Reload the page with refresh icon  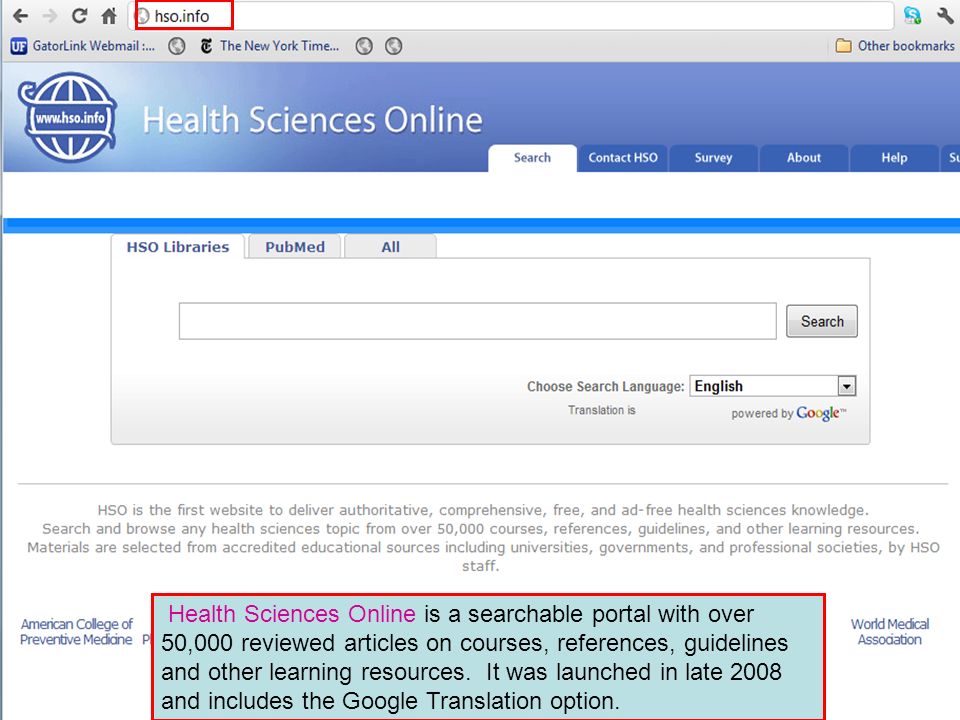pyautogui.click(x=80, y=16)
